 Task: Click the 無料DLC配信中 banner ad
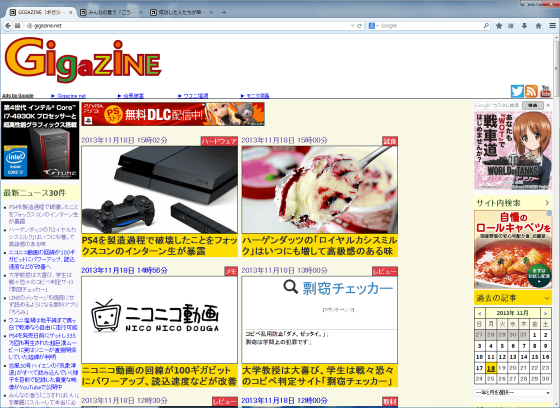[173, 114]
